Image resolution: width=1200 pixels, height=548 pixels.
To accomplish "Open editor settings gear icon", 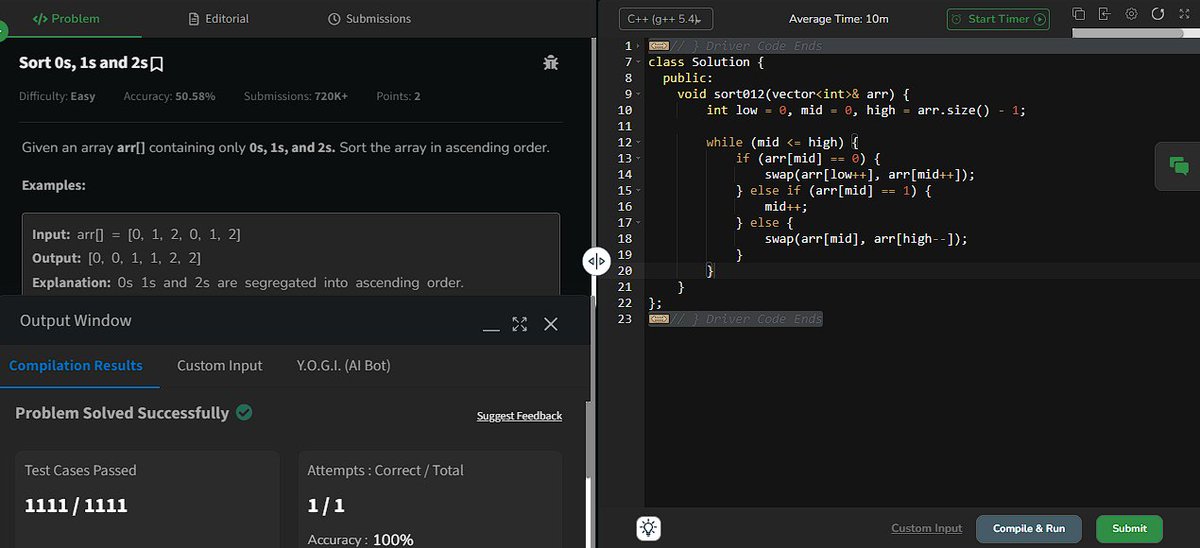I will tap(1131, 14).
